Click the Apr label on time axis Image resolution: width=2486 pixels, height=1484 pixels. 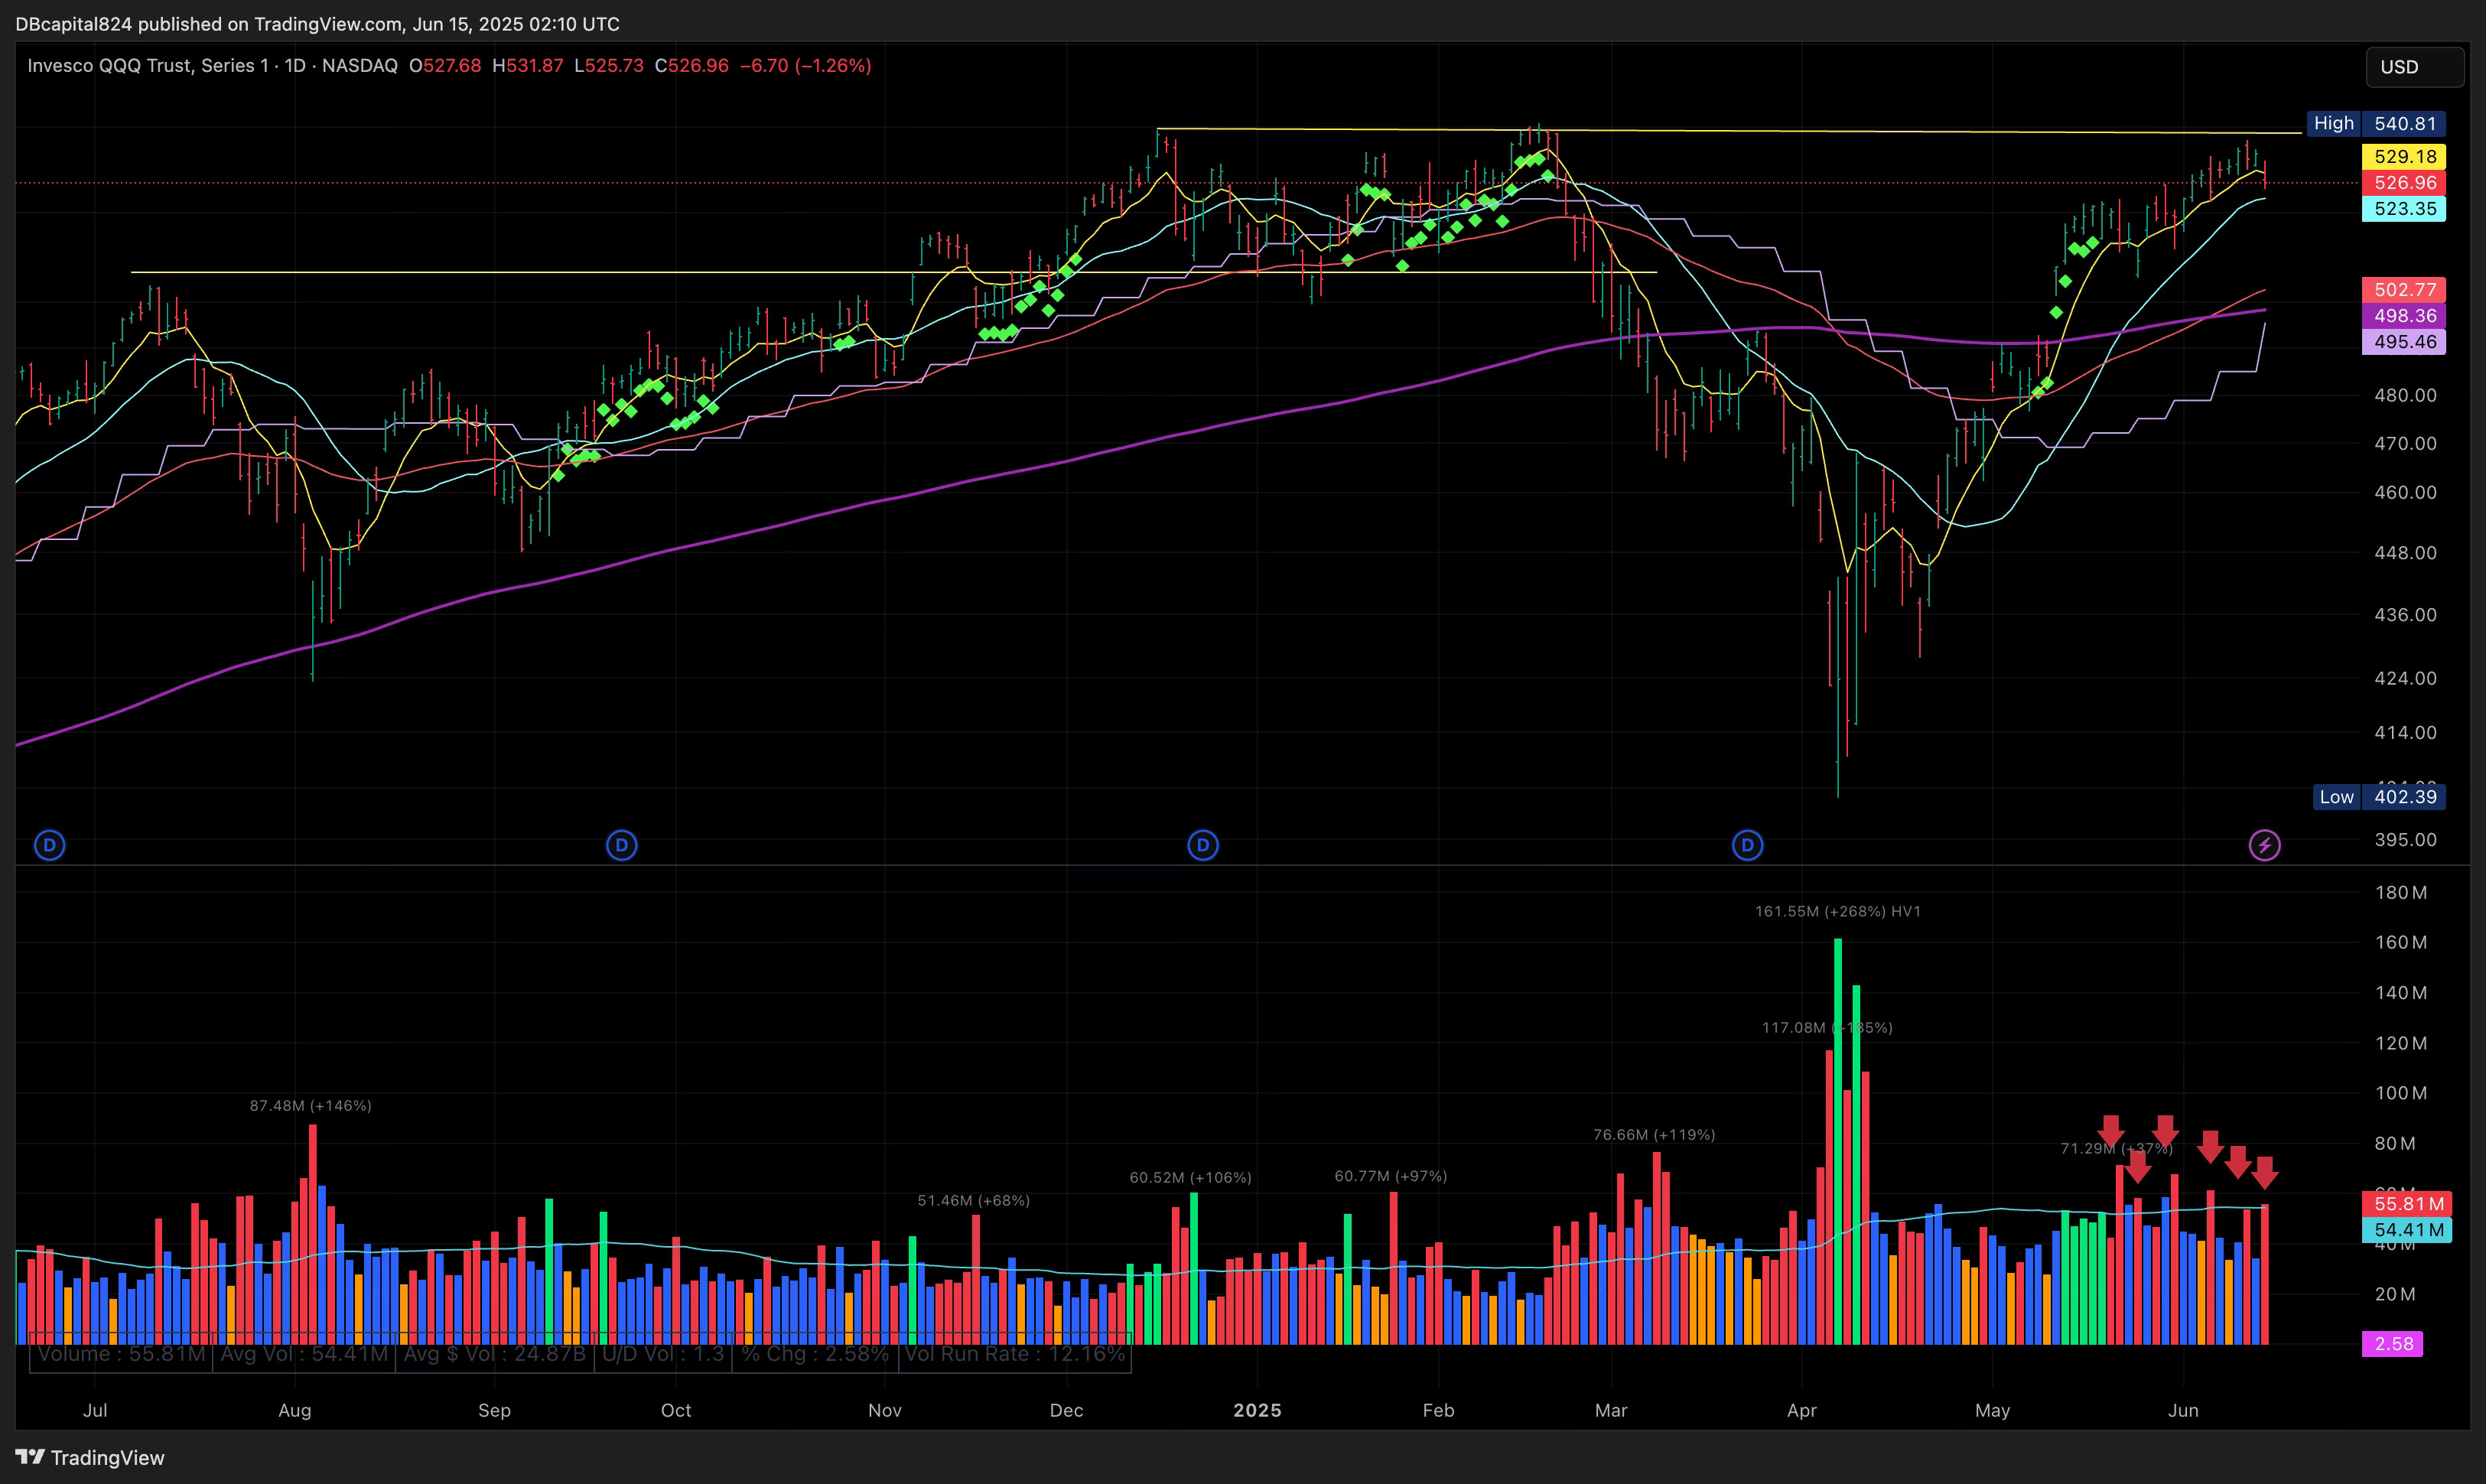[1802, 1410]
